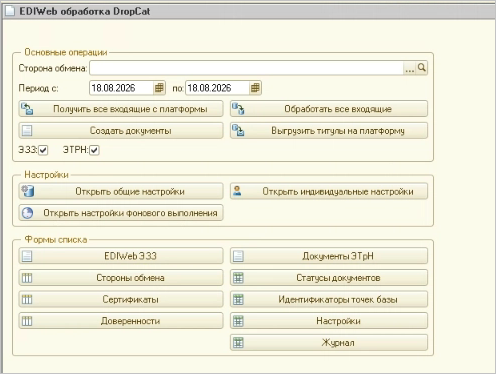Click Обработать все входящие button
The image size is (496, 374).
pyautogui.click(x=329, y=109)
